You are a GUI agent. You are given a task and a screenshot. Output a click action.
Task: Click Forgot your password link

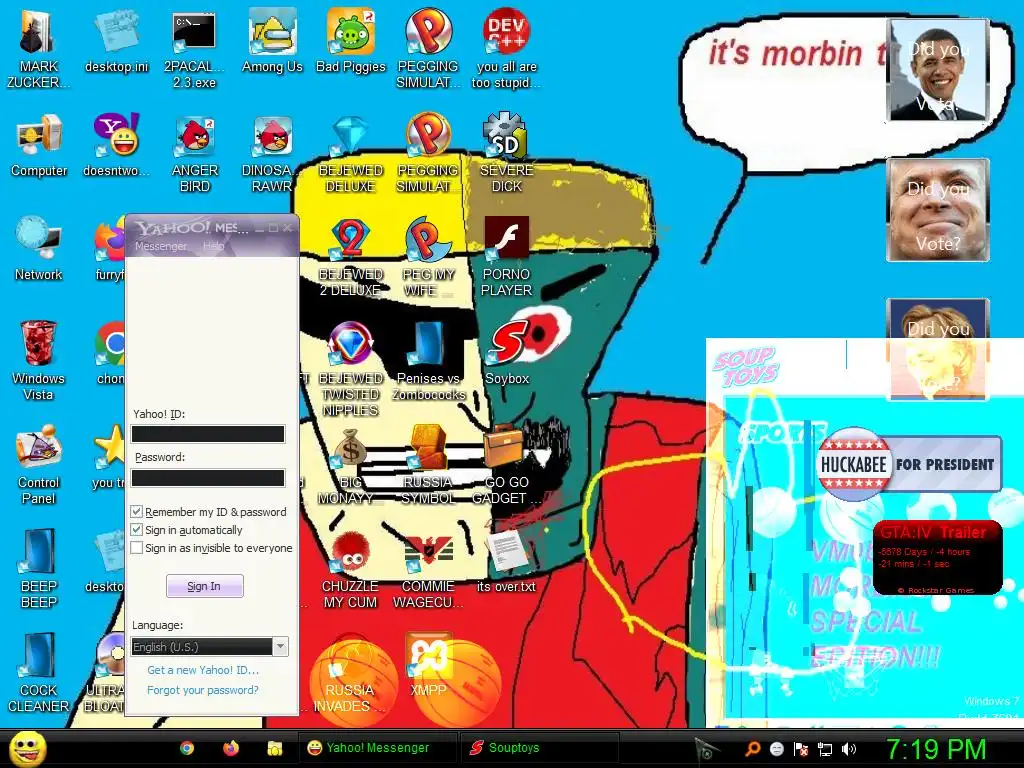202,690
